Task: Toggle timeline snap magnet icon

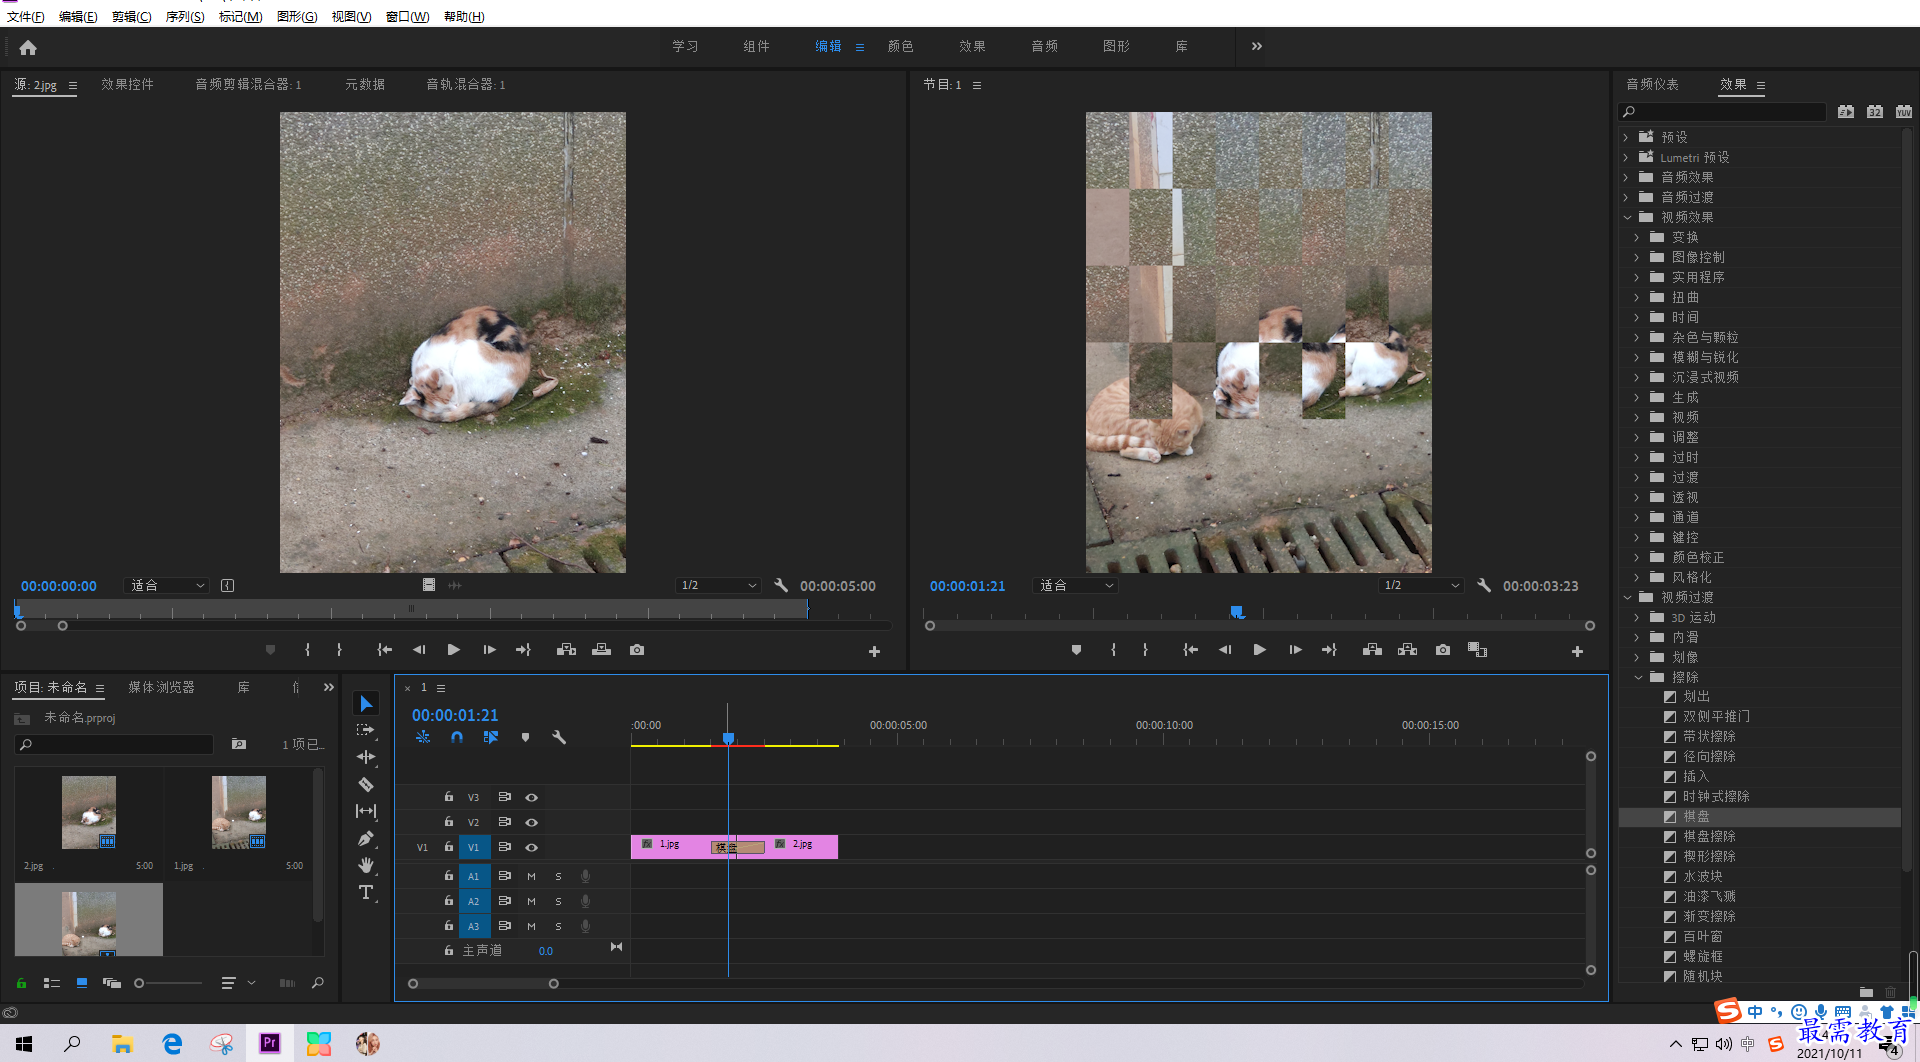Action: click(457, 737)
